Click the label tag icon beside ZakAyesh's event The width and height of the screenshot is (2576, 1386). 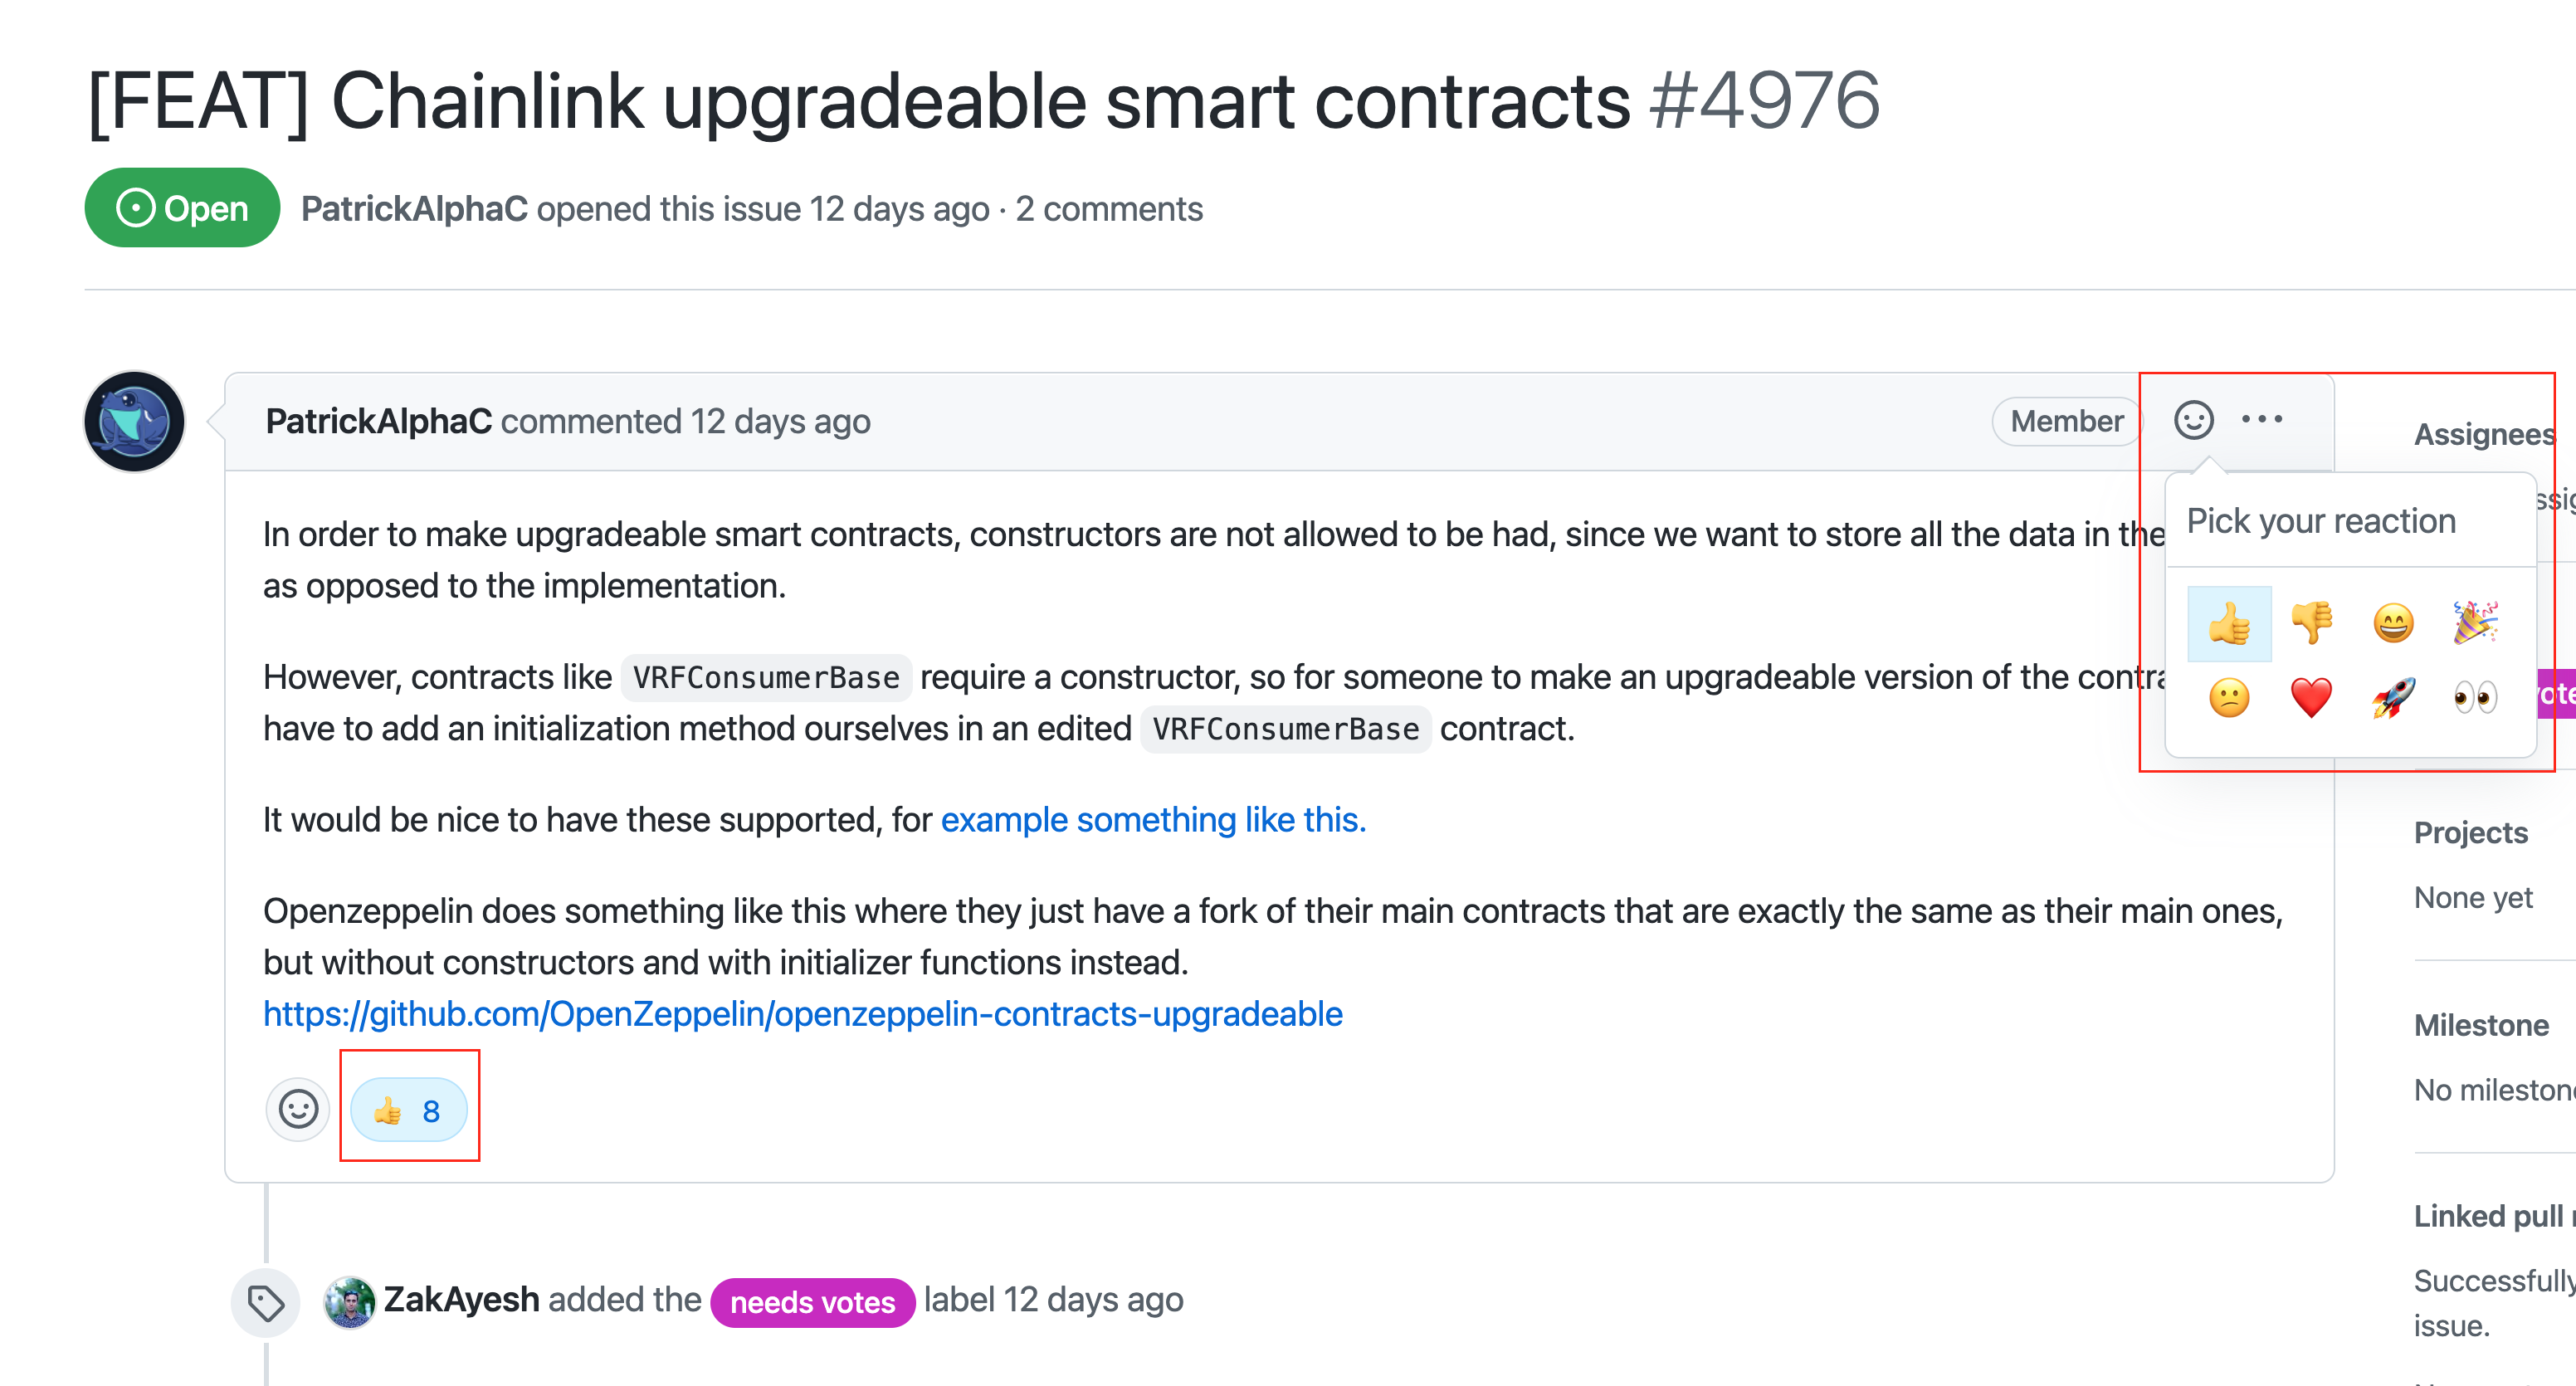pos(265,1301)
